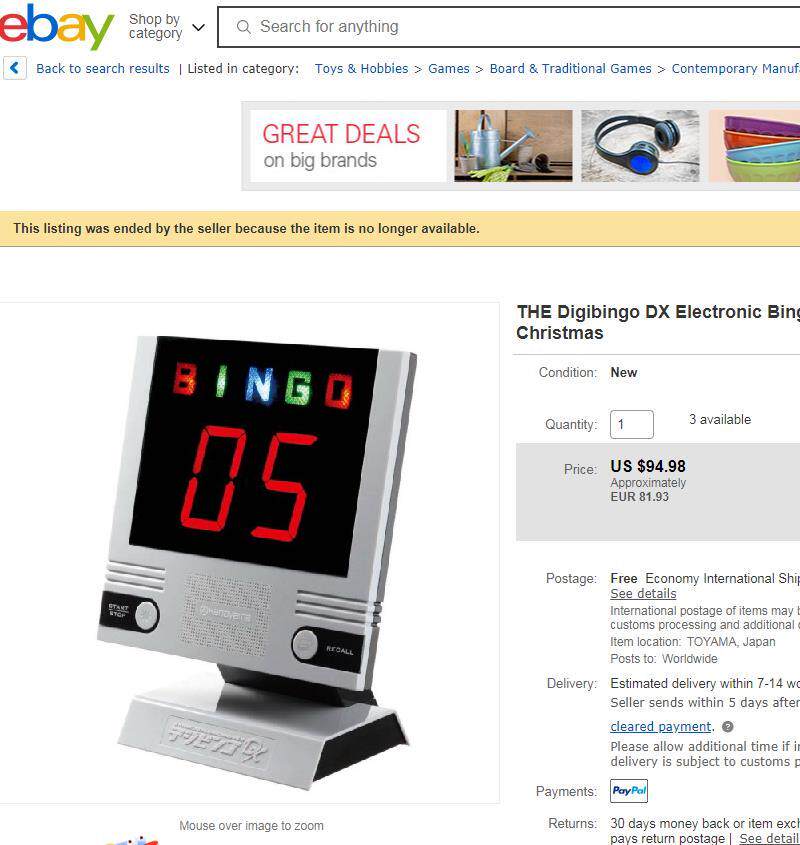Open See details for postage
The height and width of the screenshot is (845, 800).
(643, 593)
